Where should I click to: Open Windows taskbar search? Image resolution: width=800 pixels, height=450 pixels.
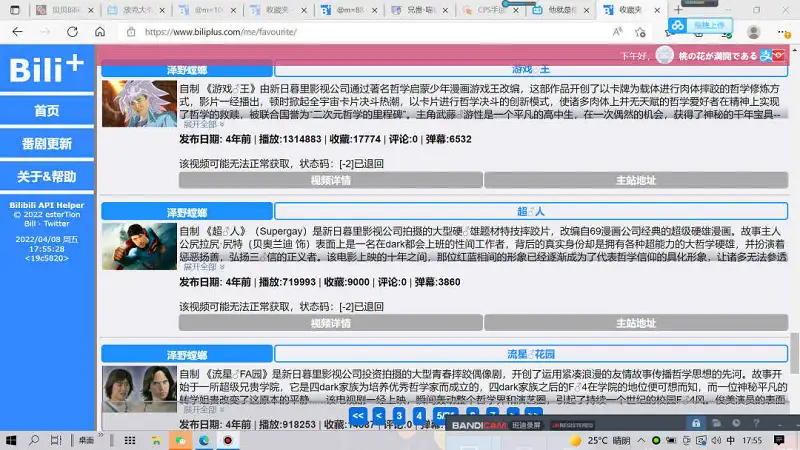coord(34,440)
